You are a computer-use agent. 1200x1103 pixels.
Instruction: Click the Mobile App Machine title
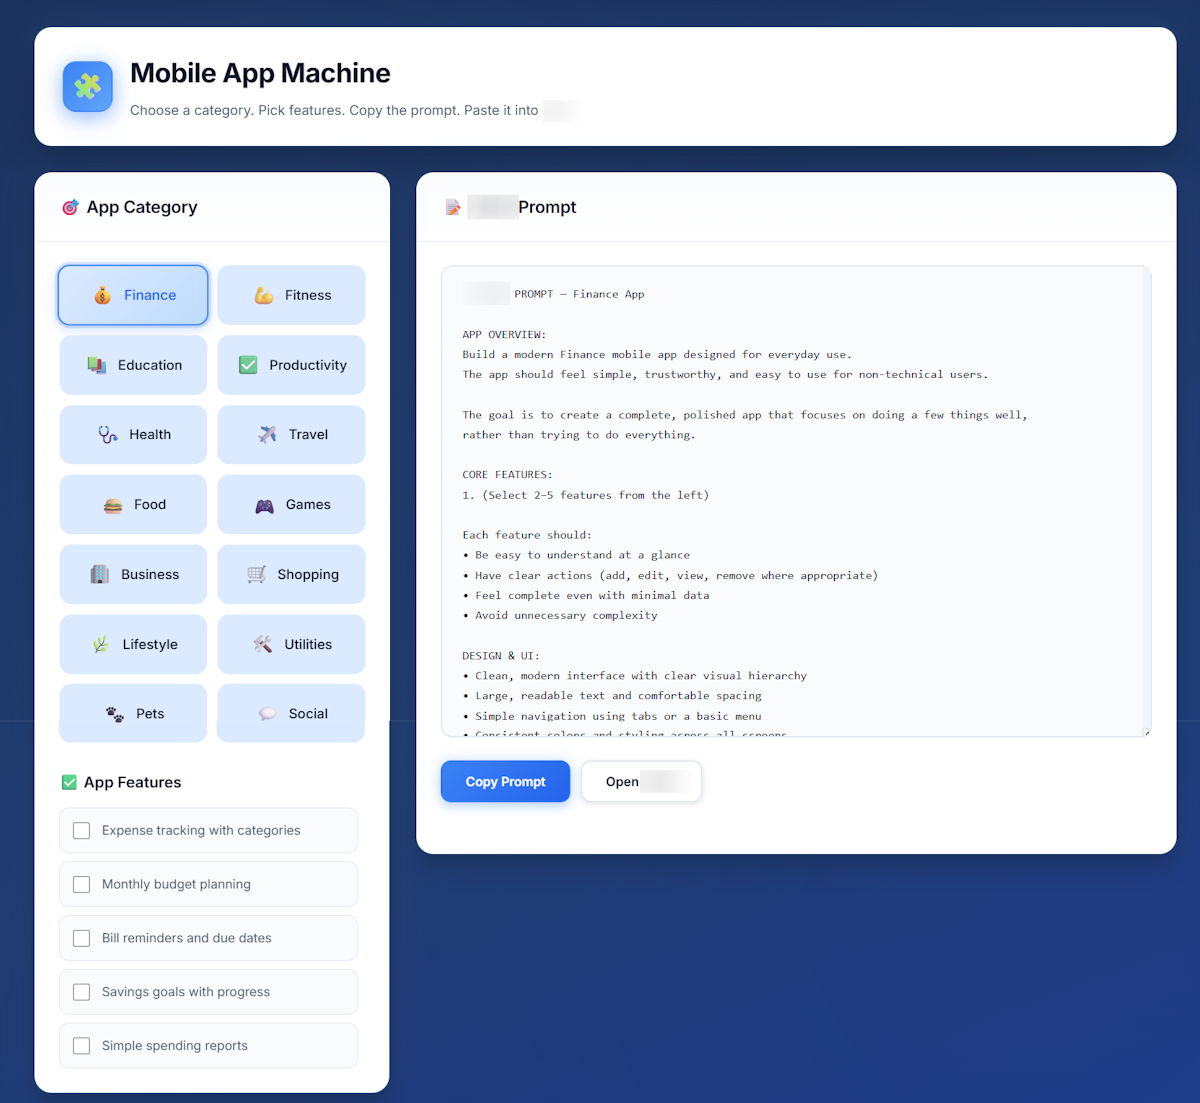(x=260, y=73)
